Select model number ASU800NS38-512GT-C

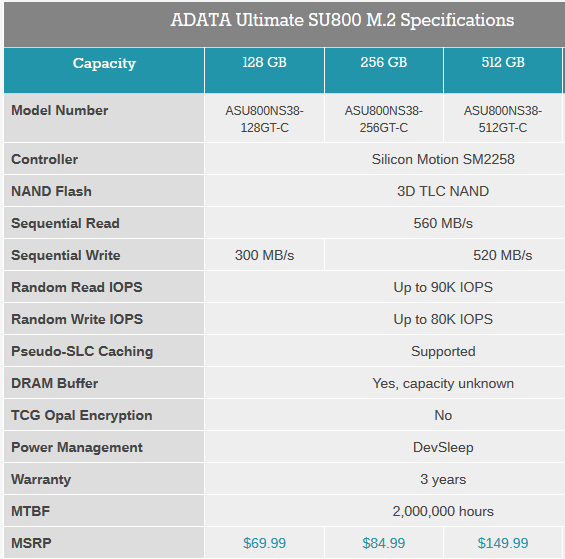tap(503, 119)
